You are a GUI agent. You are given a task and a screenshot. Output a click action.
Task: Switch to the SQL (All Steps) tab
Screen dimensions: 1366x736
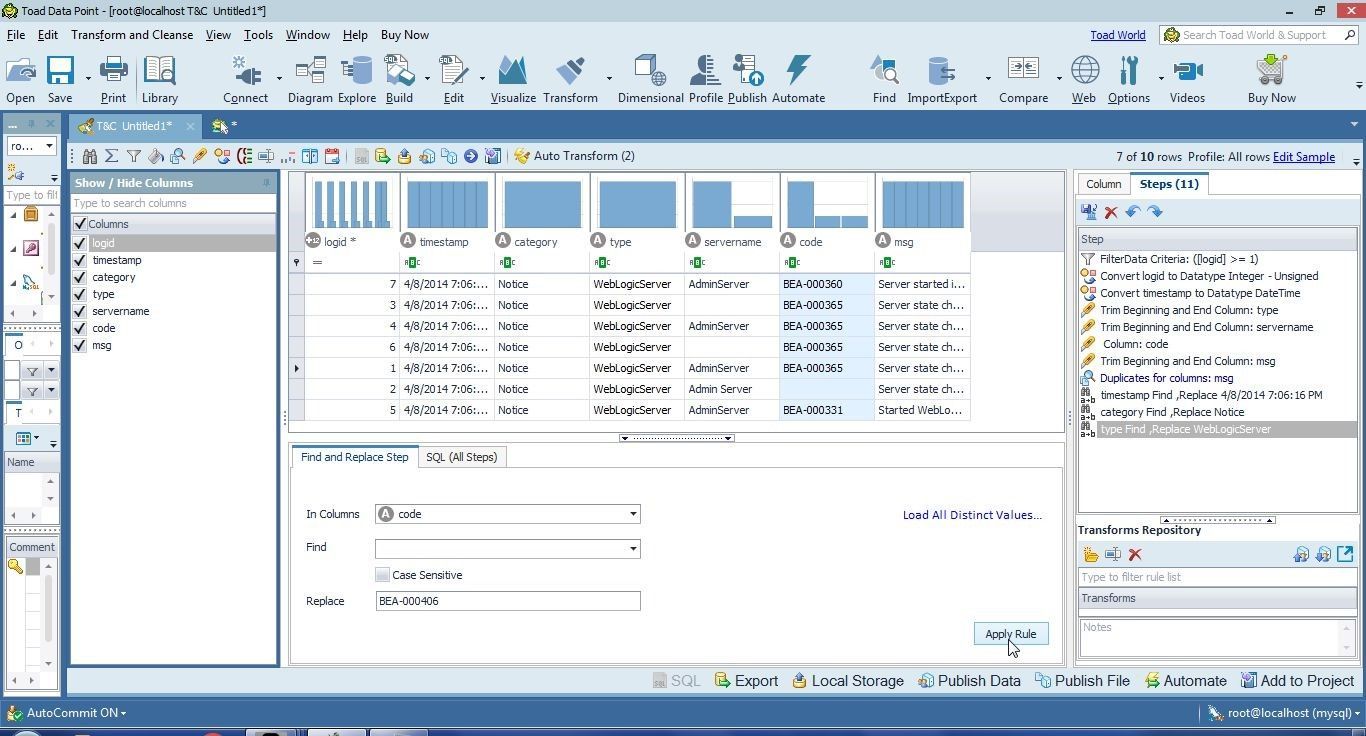click(461, 457)
